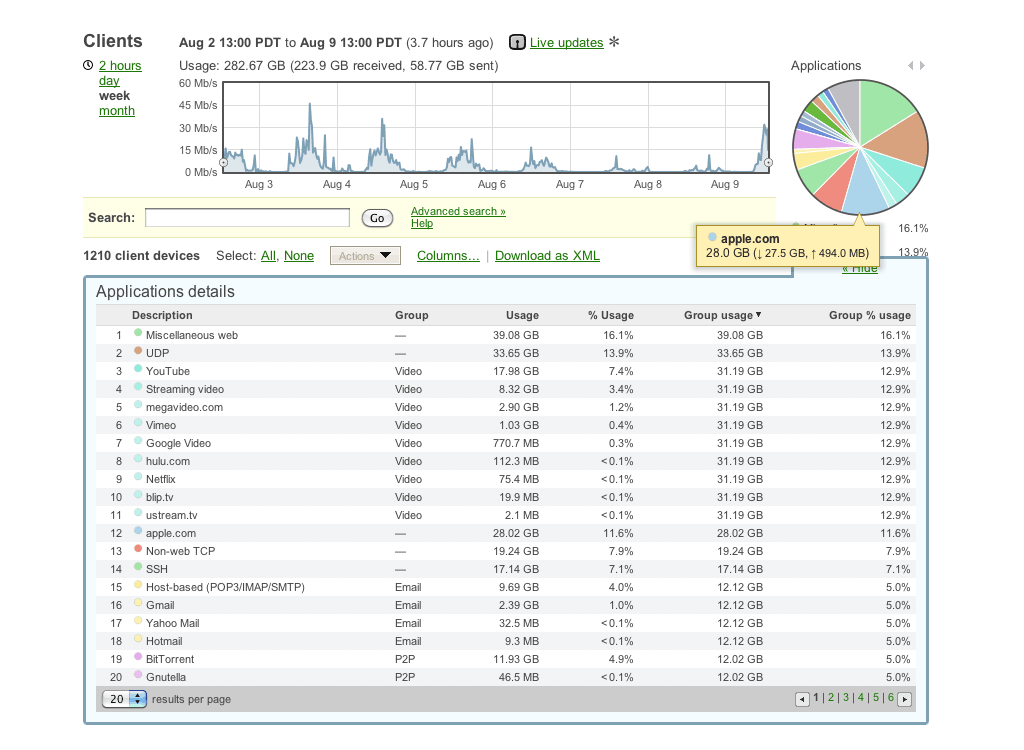Go to next results page arrow
The image size is (1024, 750).
pyautogui.click(x=904, y=700)
